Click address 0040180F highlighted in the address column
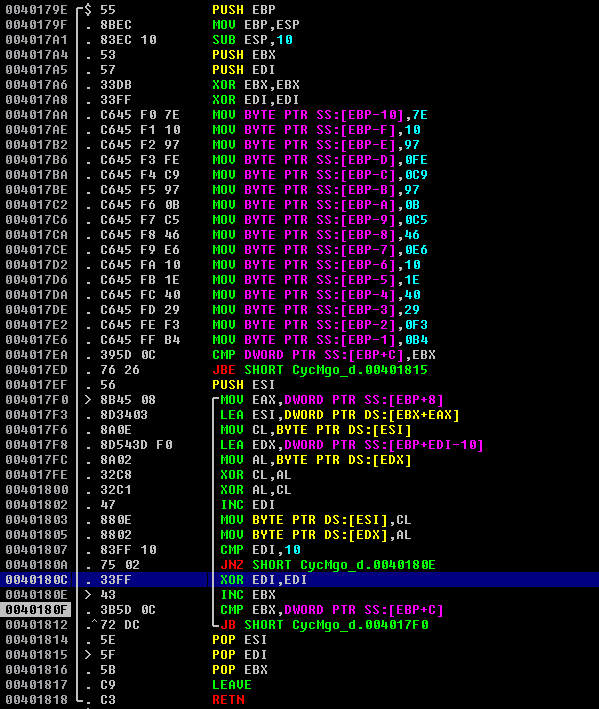 click(36, 610)
